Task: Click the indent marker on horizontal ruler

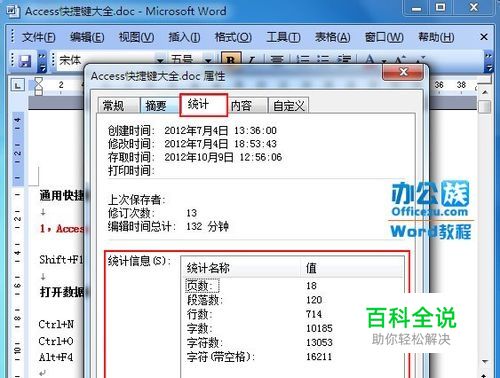Action: click(x=39, y=86)
